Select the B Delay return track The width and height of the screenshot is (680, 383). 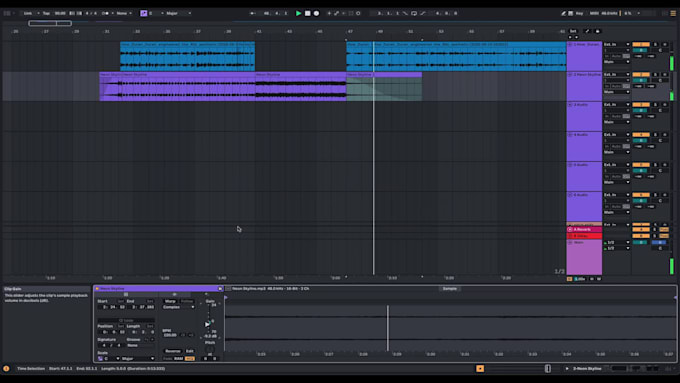tap(584, 236)
